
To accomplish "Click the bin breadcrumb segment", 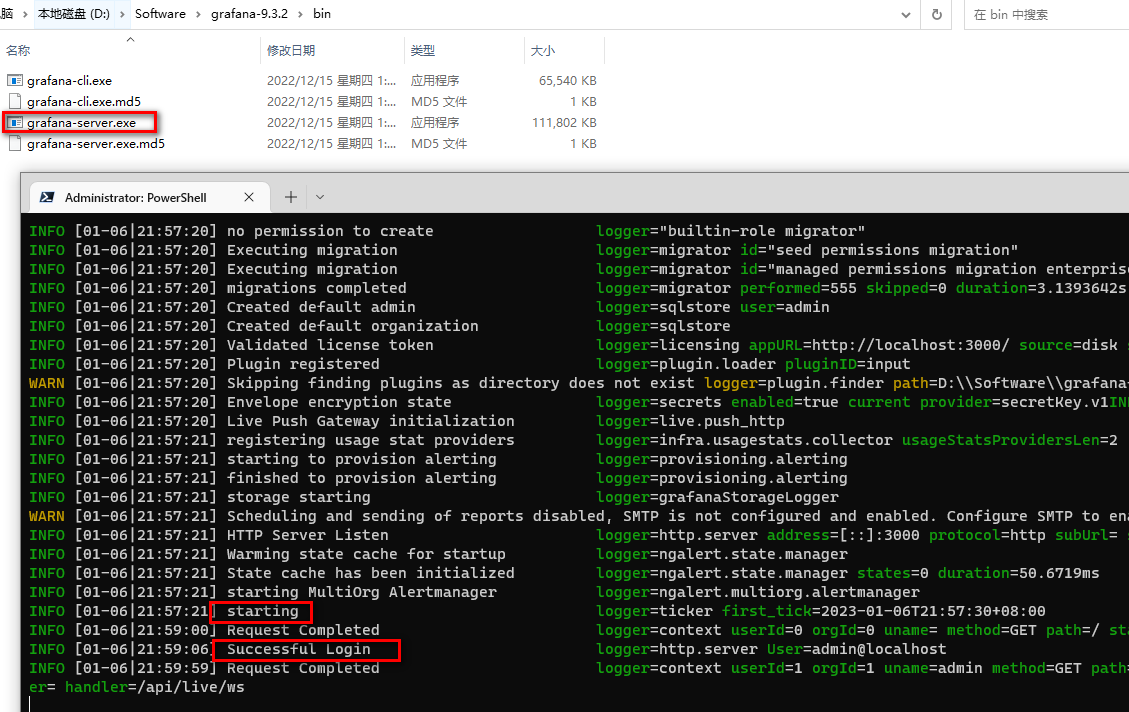I will point(322,14).
